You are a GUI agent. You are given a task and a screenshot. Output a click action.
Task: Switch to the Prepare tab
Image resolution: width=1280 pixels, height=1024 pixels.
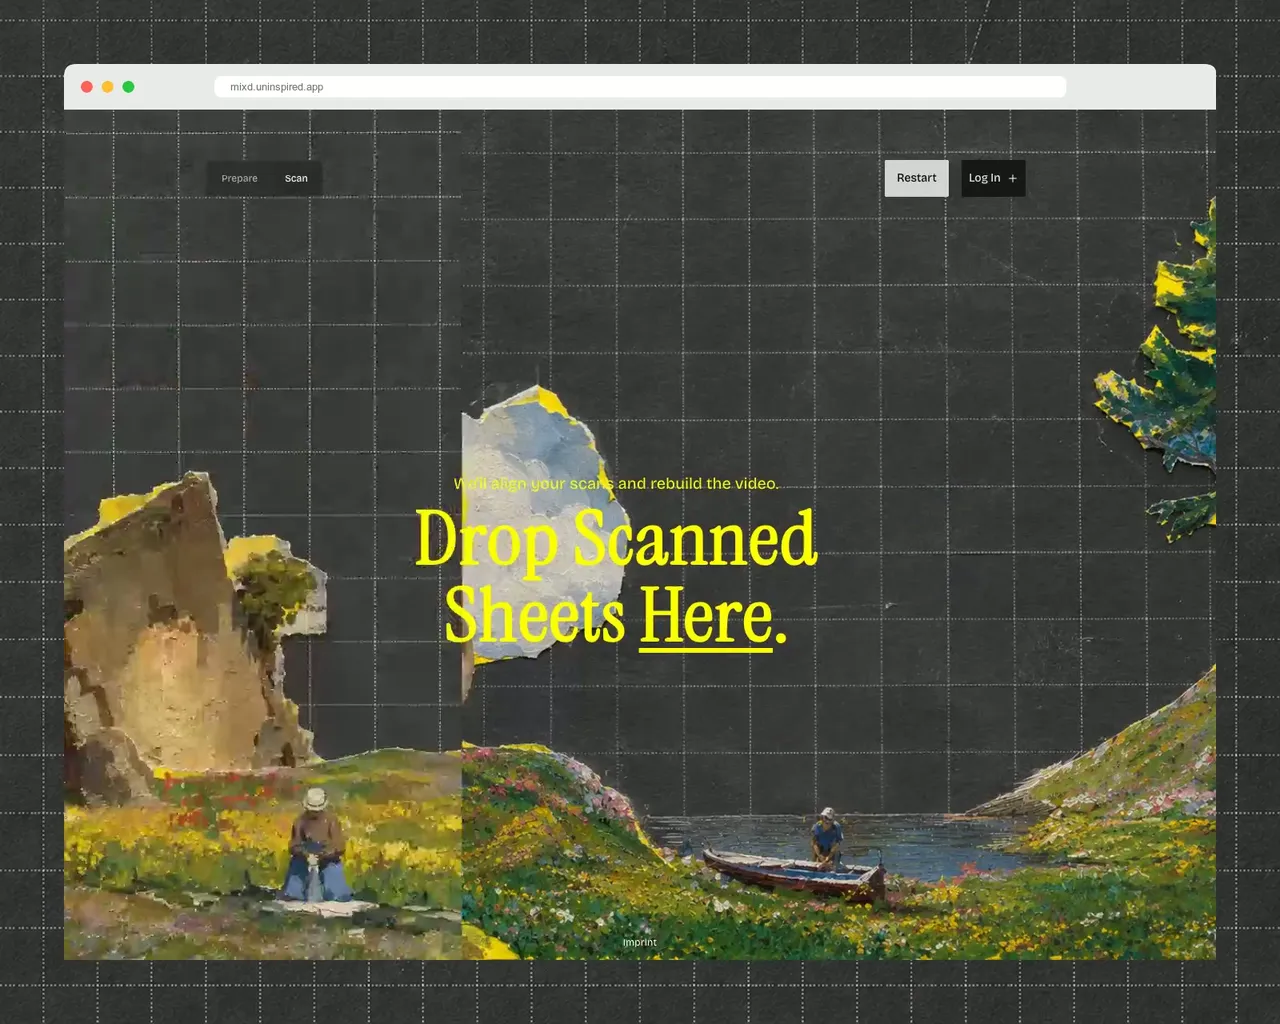[239, 178]
